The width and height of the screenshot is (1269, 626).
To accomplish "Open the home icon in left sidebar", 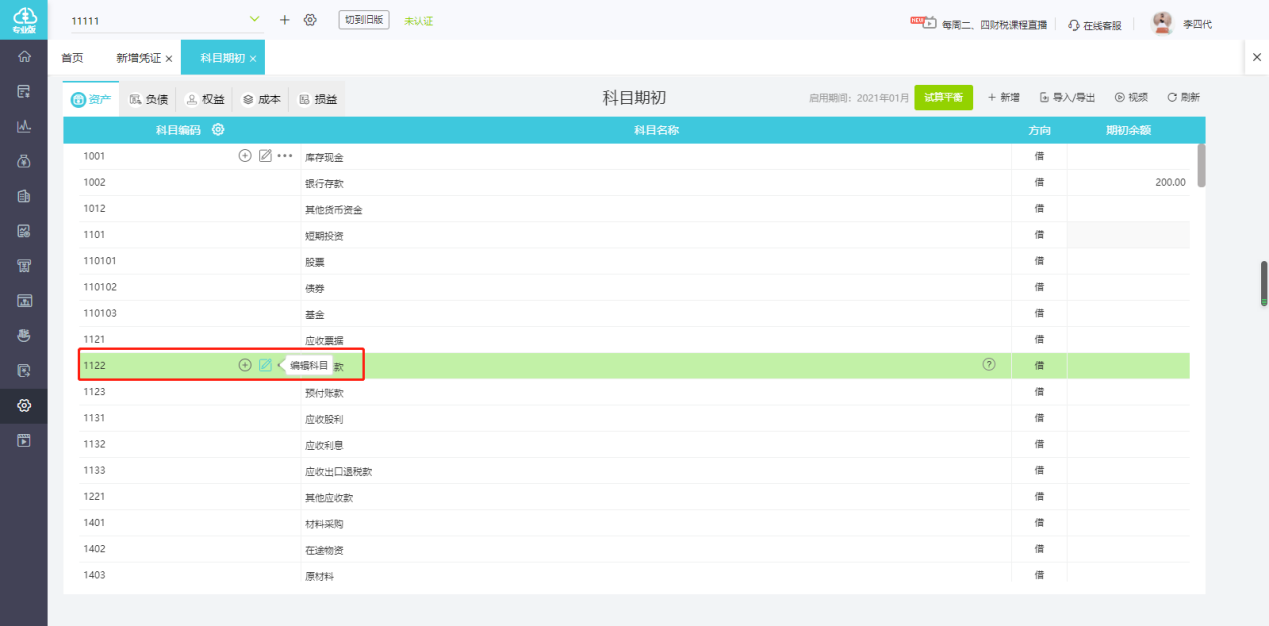I will (x=24, y=57).
